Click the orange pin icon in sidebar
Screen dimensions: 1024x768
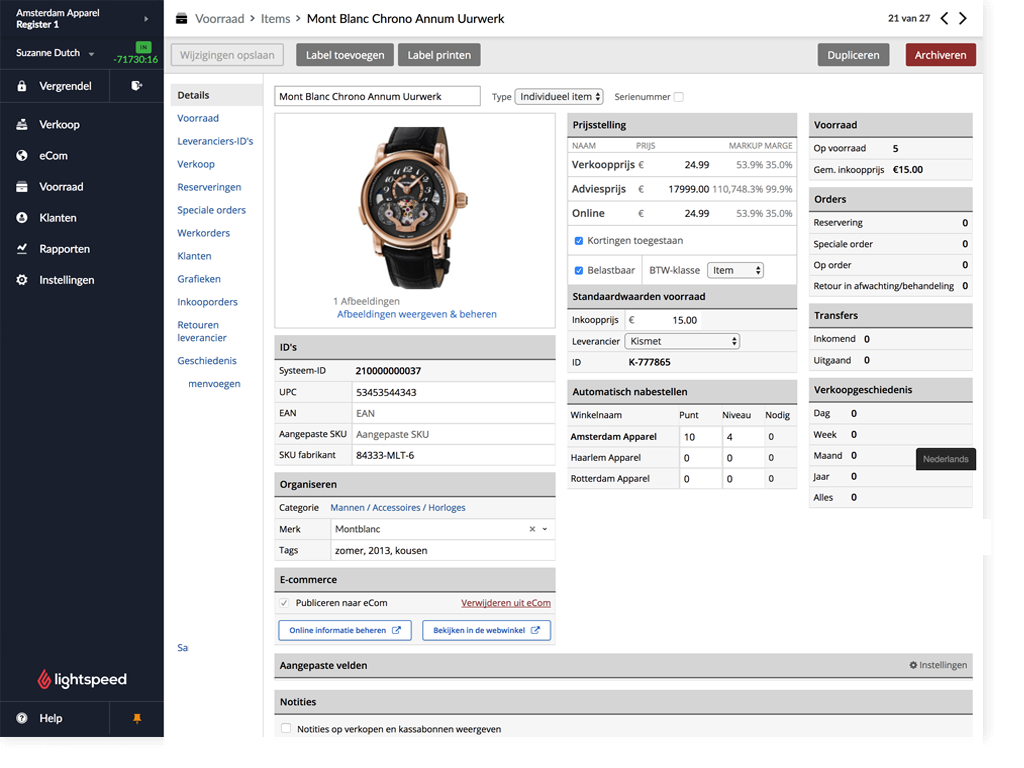point(137,718)
